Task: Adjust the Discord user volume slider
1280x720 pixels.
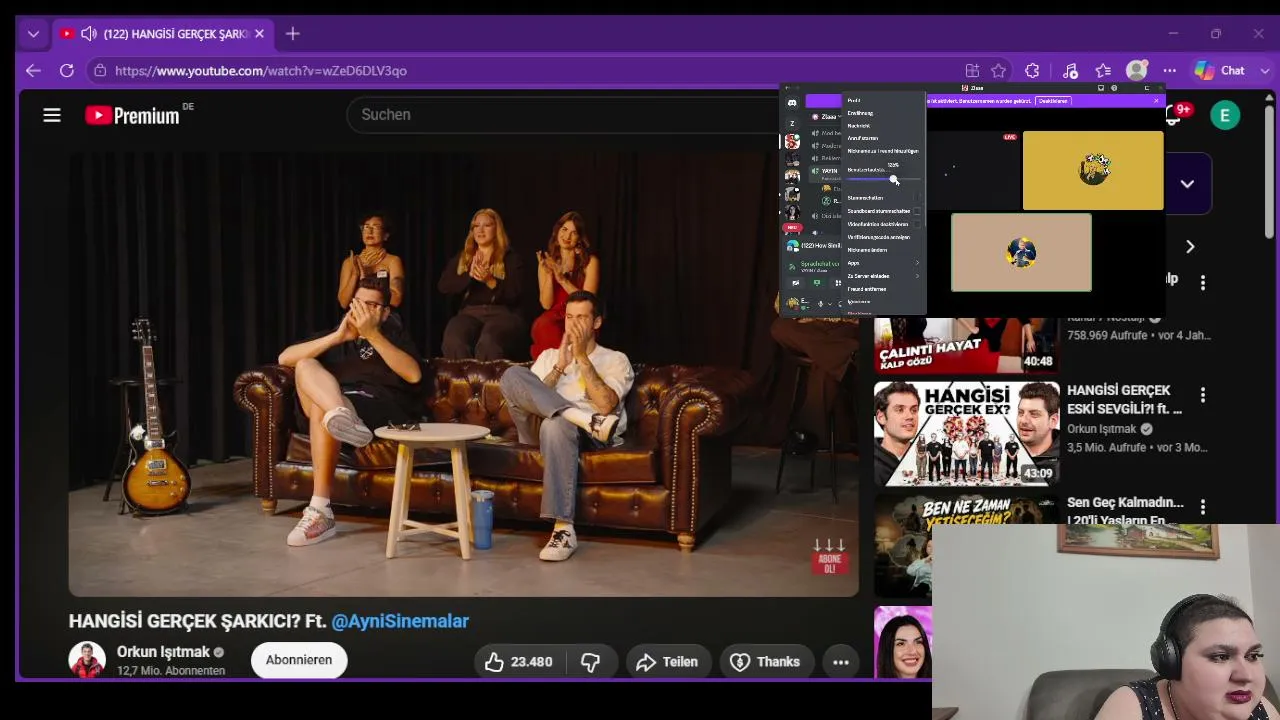Action: point(884,179)
